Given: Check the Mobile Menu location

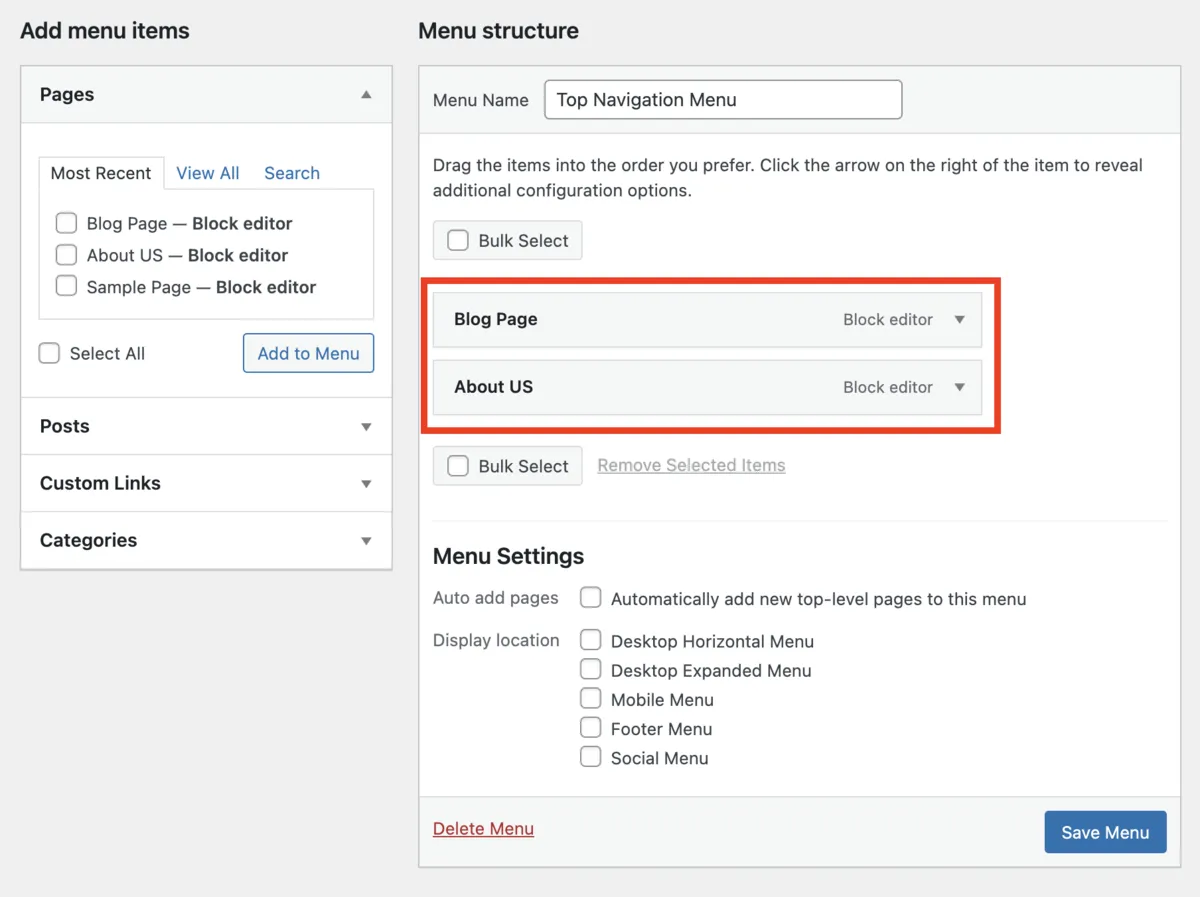Looking at the screenshot, I should point(591,698).
